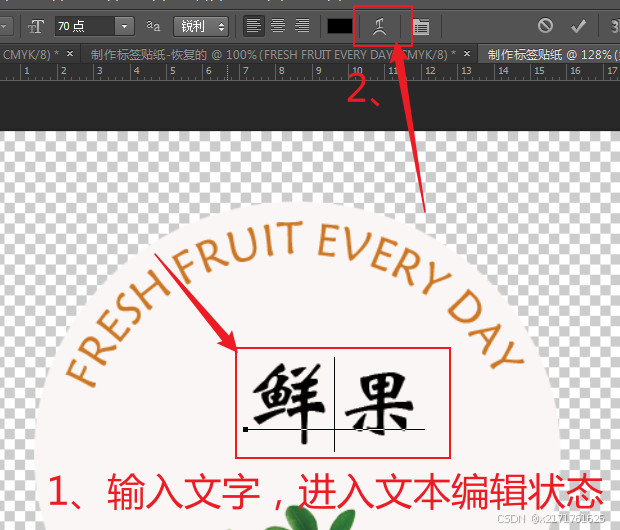The image size is (620, 530).
Task: Open the 锐利 anti-aliasing dropdown
Action: 201,26
